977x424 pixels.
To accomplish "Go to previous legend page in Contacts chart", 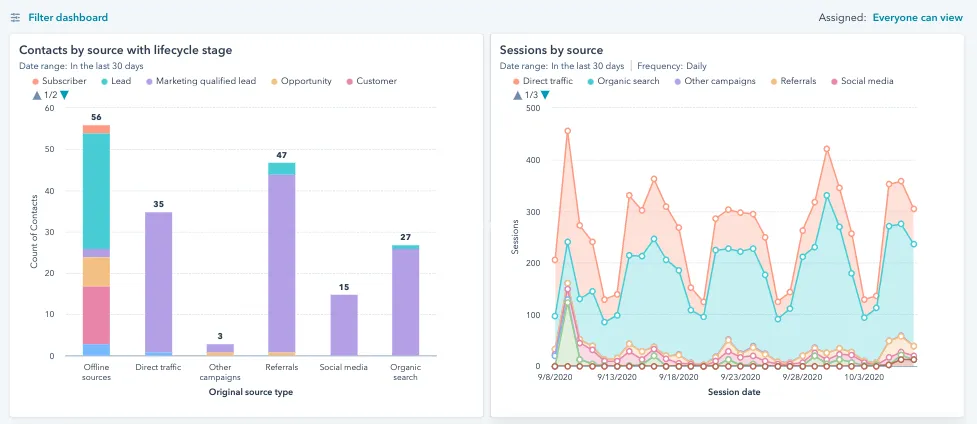I will (36, 95).
